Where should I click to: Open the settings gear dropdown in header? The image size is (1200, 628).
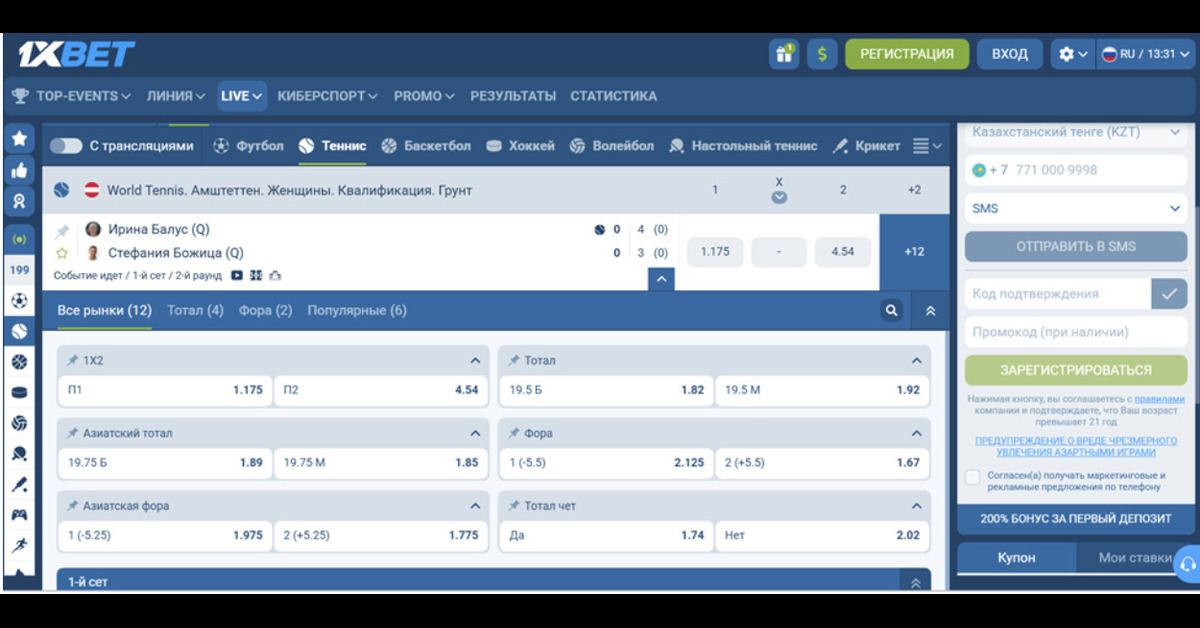[x=1073, y=54]
